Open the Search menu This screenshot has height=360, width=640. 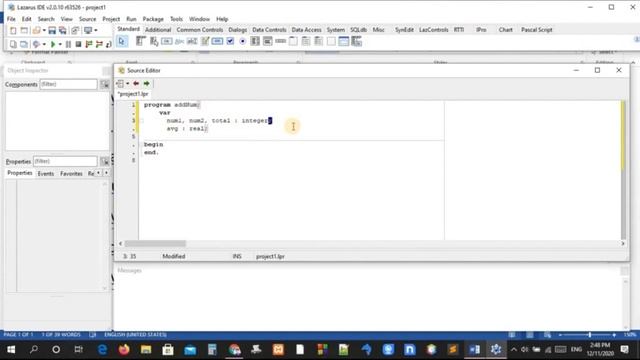click(46, 19)
